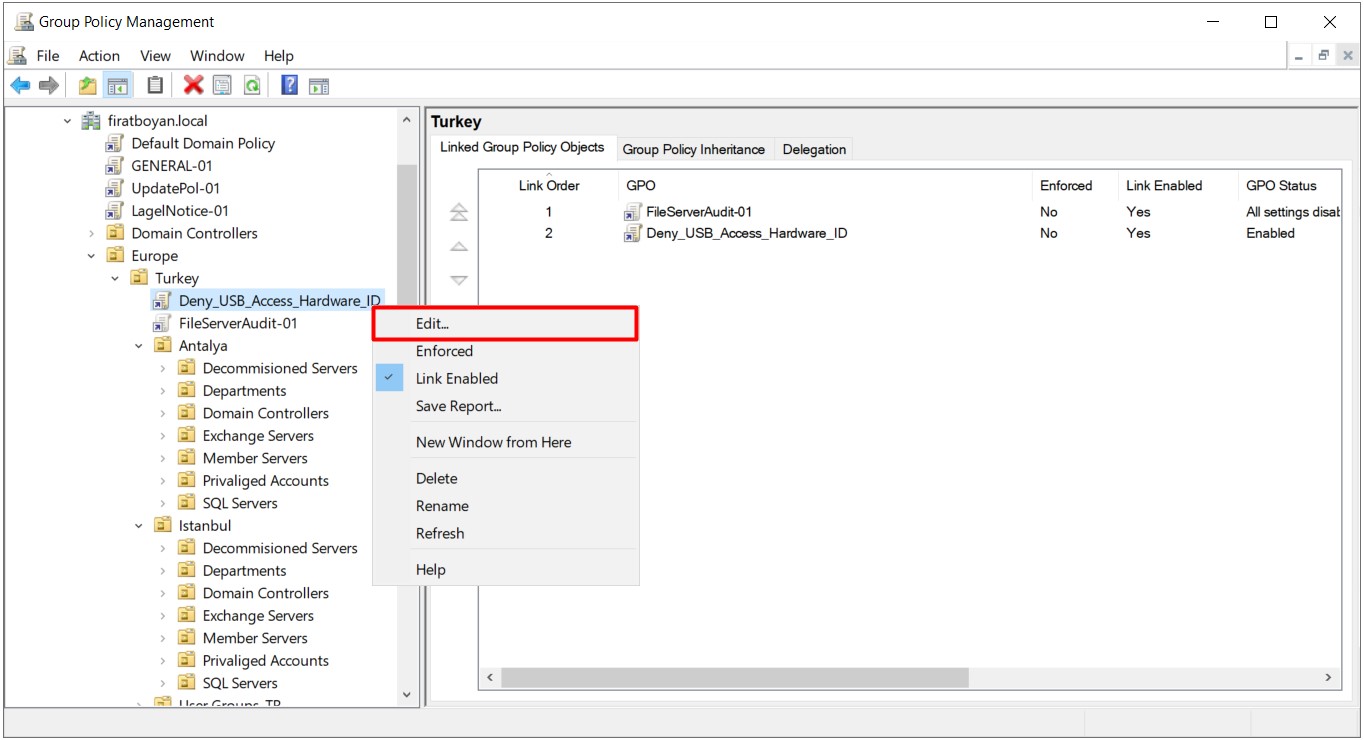Click the red Delete X toolbar icon
Viewport: 1364px width, 740px height.
[x=194, y=86]
